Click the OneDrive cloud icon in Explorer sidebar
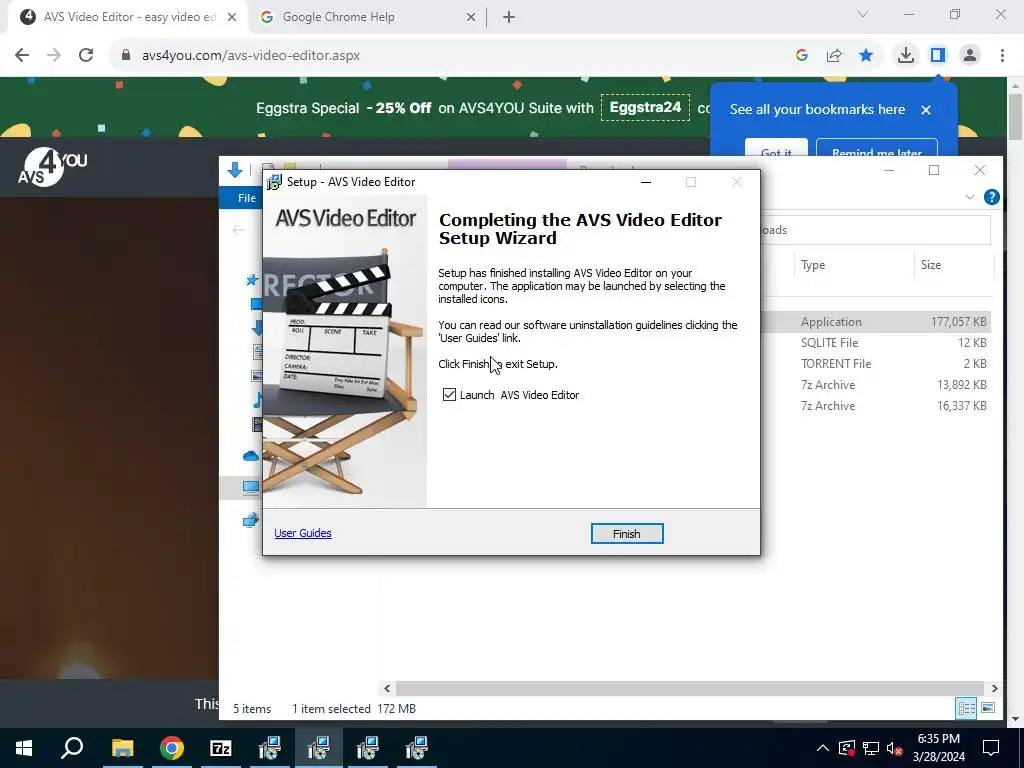This screenshot has width=1024, height=768. [x=251, y=456]
